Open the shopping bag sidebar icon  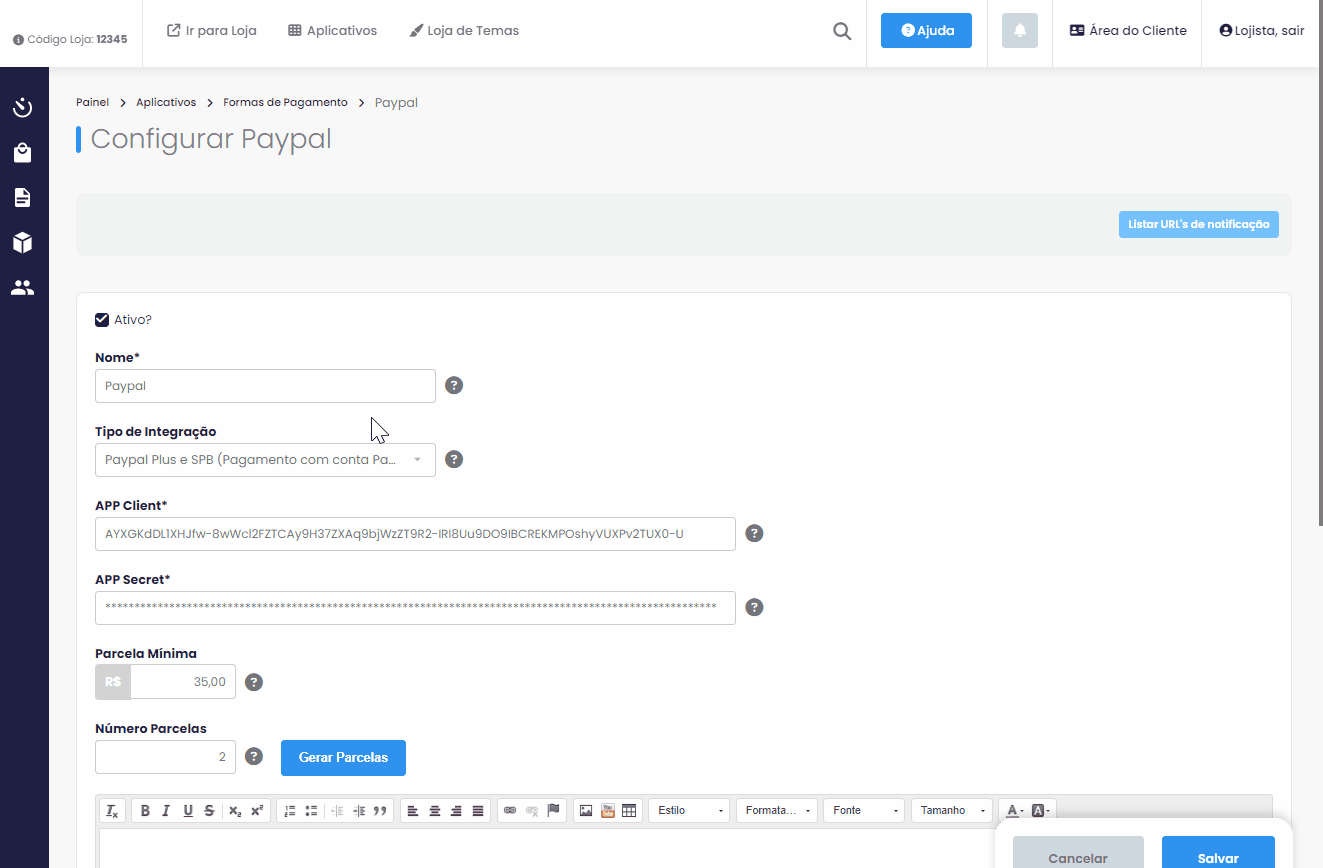click(x=22, y=153)
